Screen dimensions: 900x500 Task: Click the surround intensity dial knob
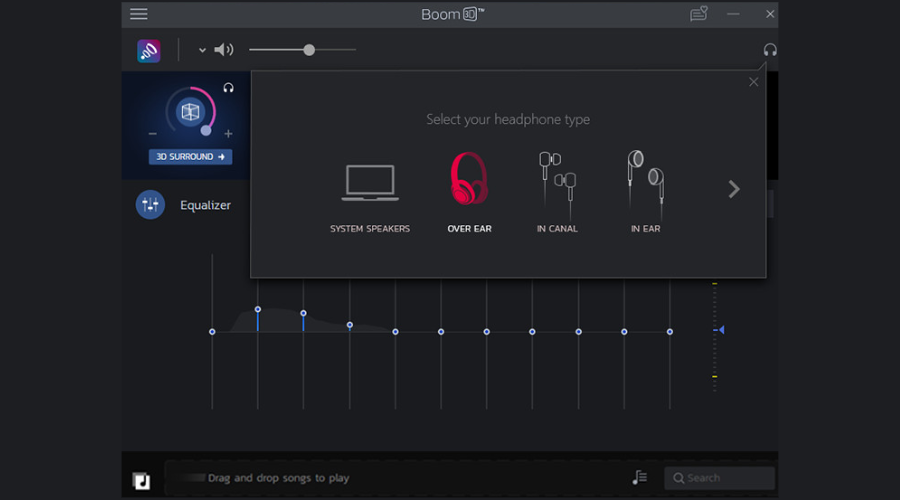click(205, 130)
